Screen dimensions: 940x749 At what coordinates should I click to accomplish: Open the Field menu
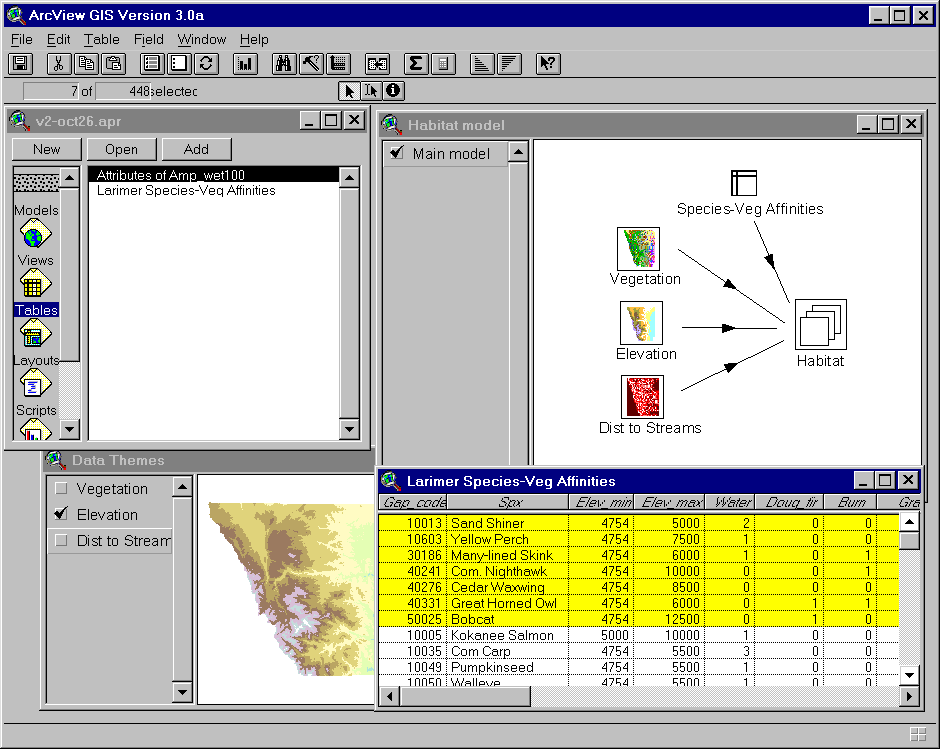[x=148, y=39]
